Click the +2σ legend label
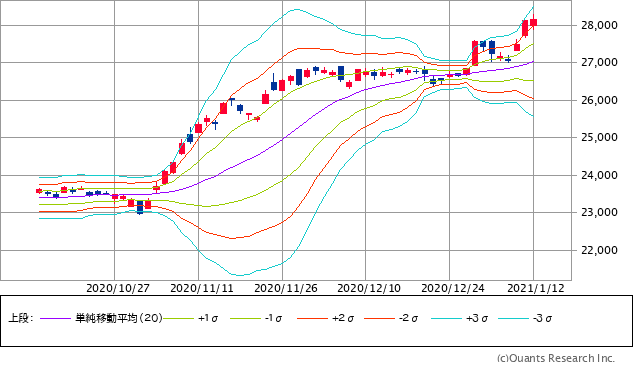The image size is (633, 373). 343,319
